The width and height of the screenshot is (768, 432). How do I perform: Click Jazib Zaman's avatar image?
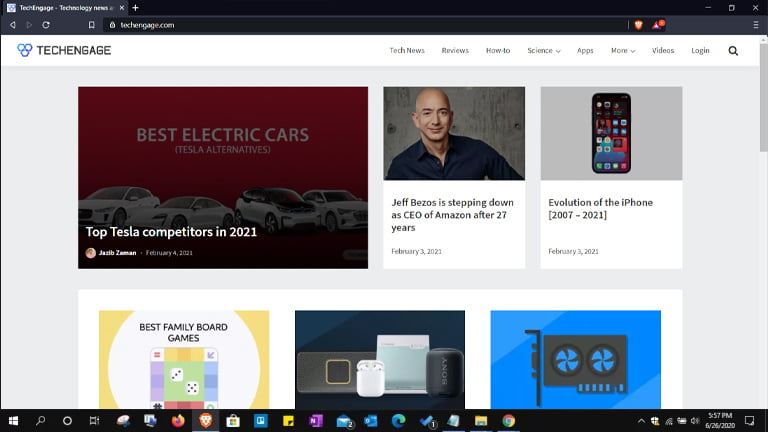coord(91,253)
